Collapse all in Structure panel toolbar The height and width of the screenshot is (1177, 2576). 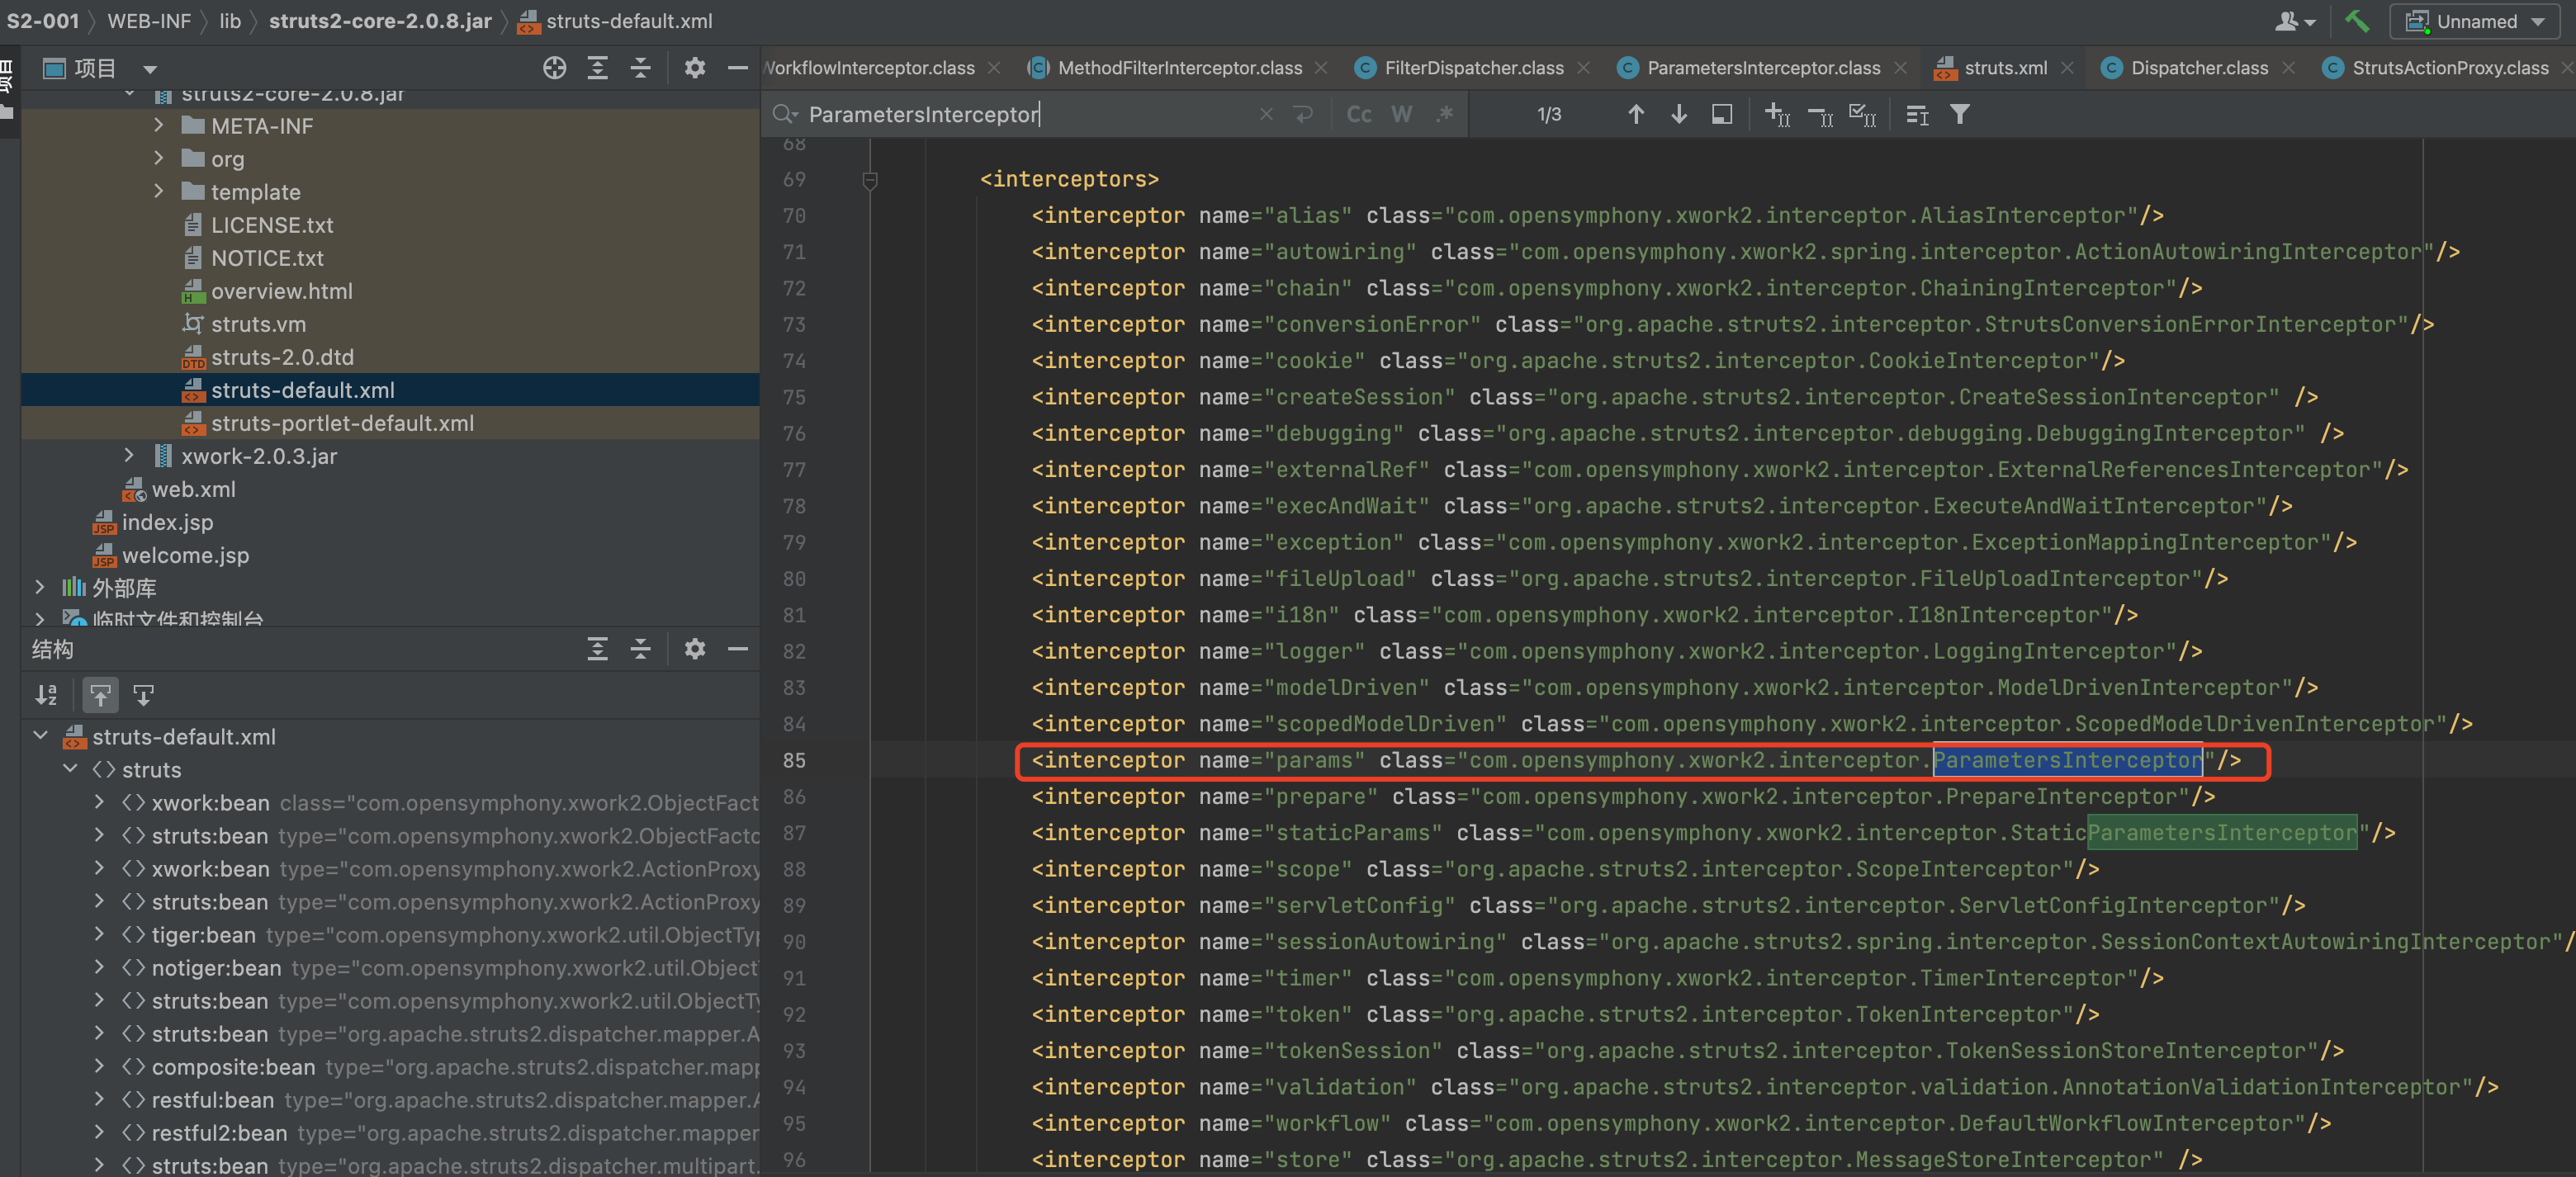(x=640, y=649)
